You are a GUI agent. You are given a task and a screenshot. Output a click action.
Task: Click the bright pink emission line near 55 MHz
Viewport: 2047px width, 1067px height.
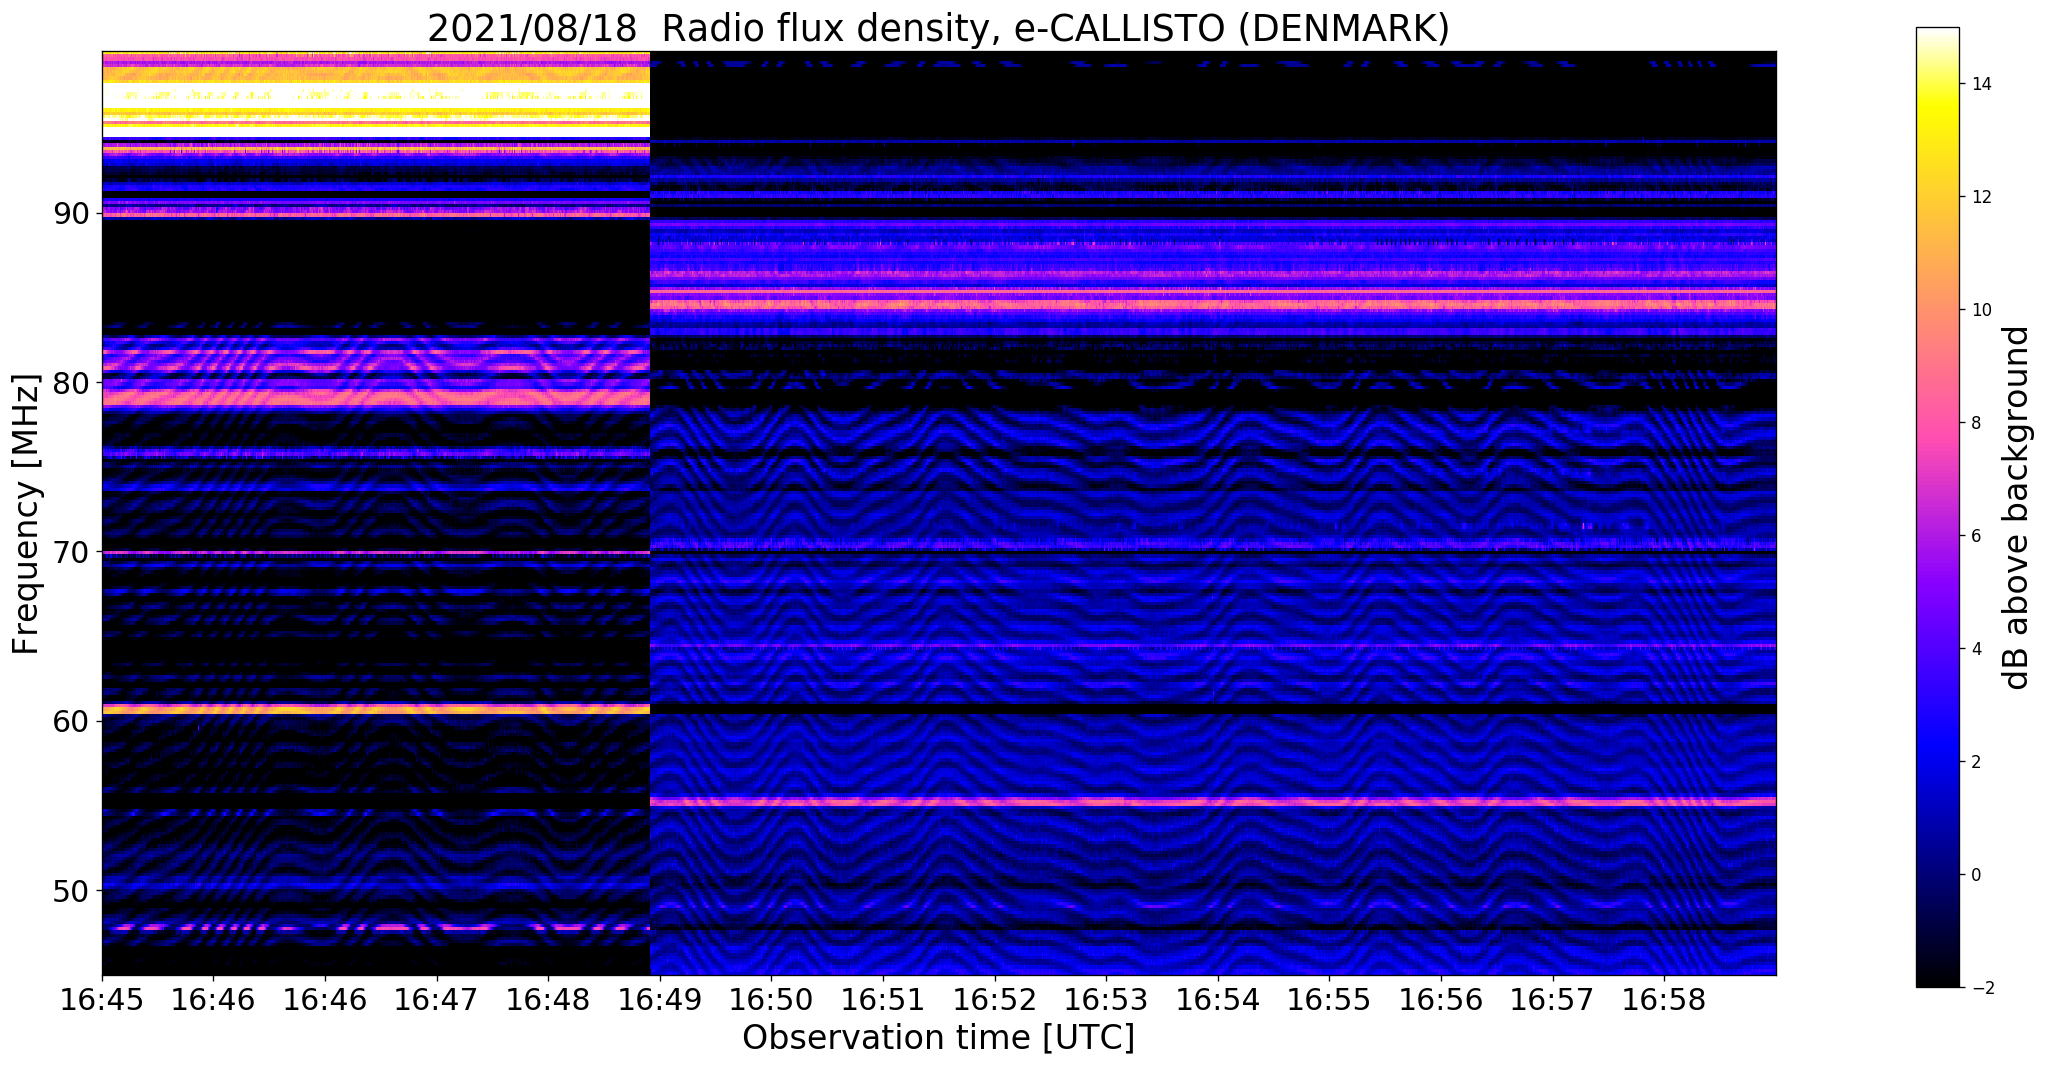(x=1213, y=802)
